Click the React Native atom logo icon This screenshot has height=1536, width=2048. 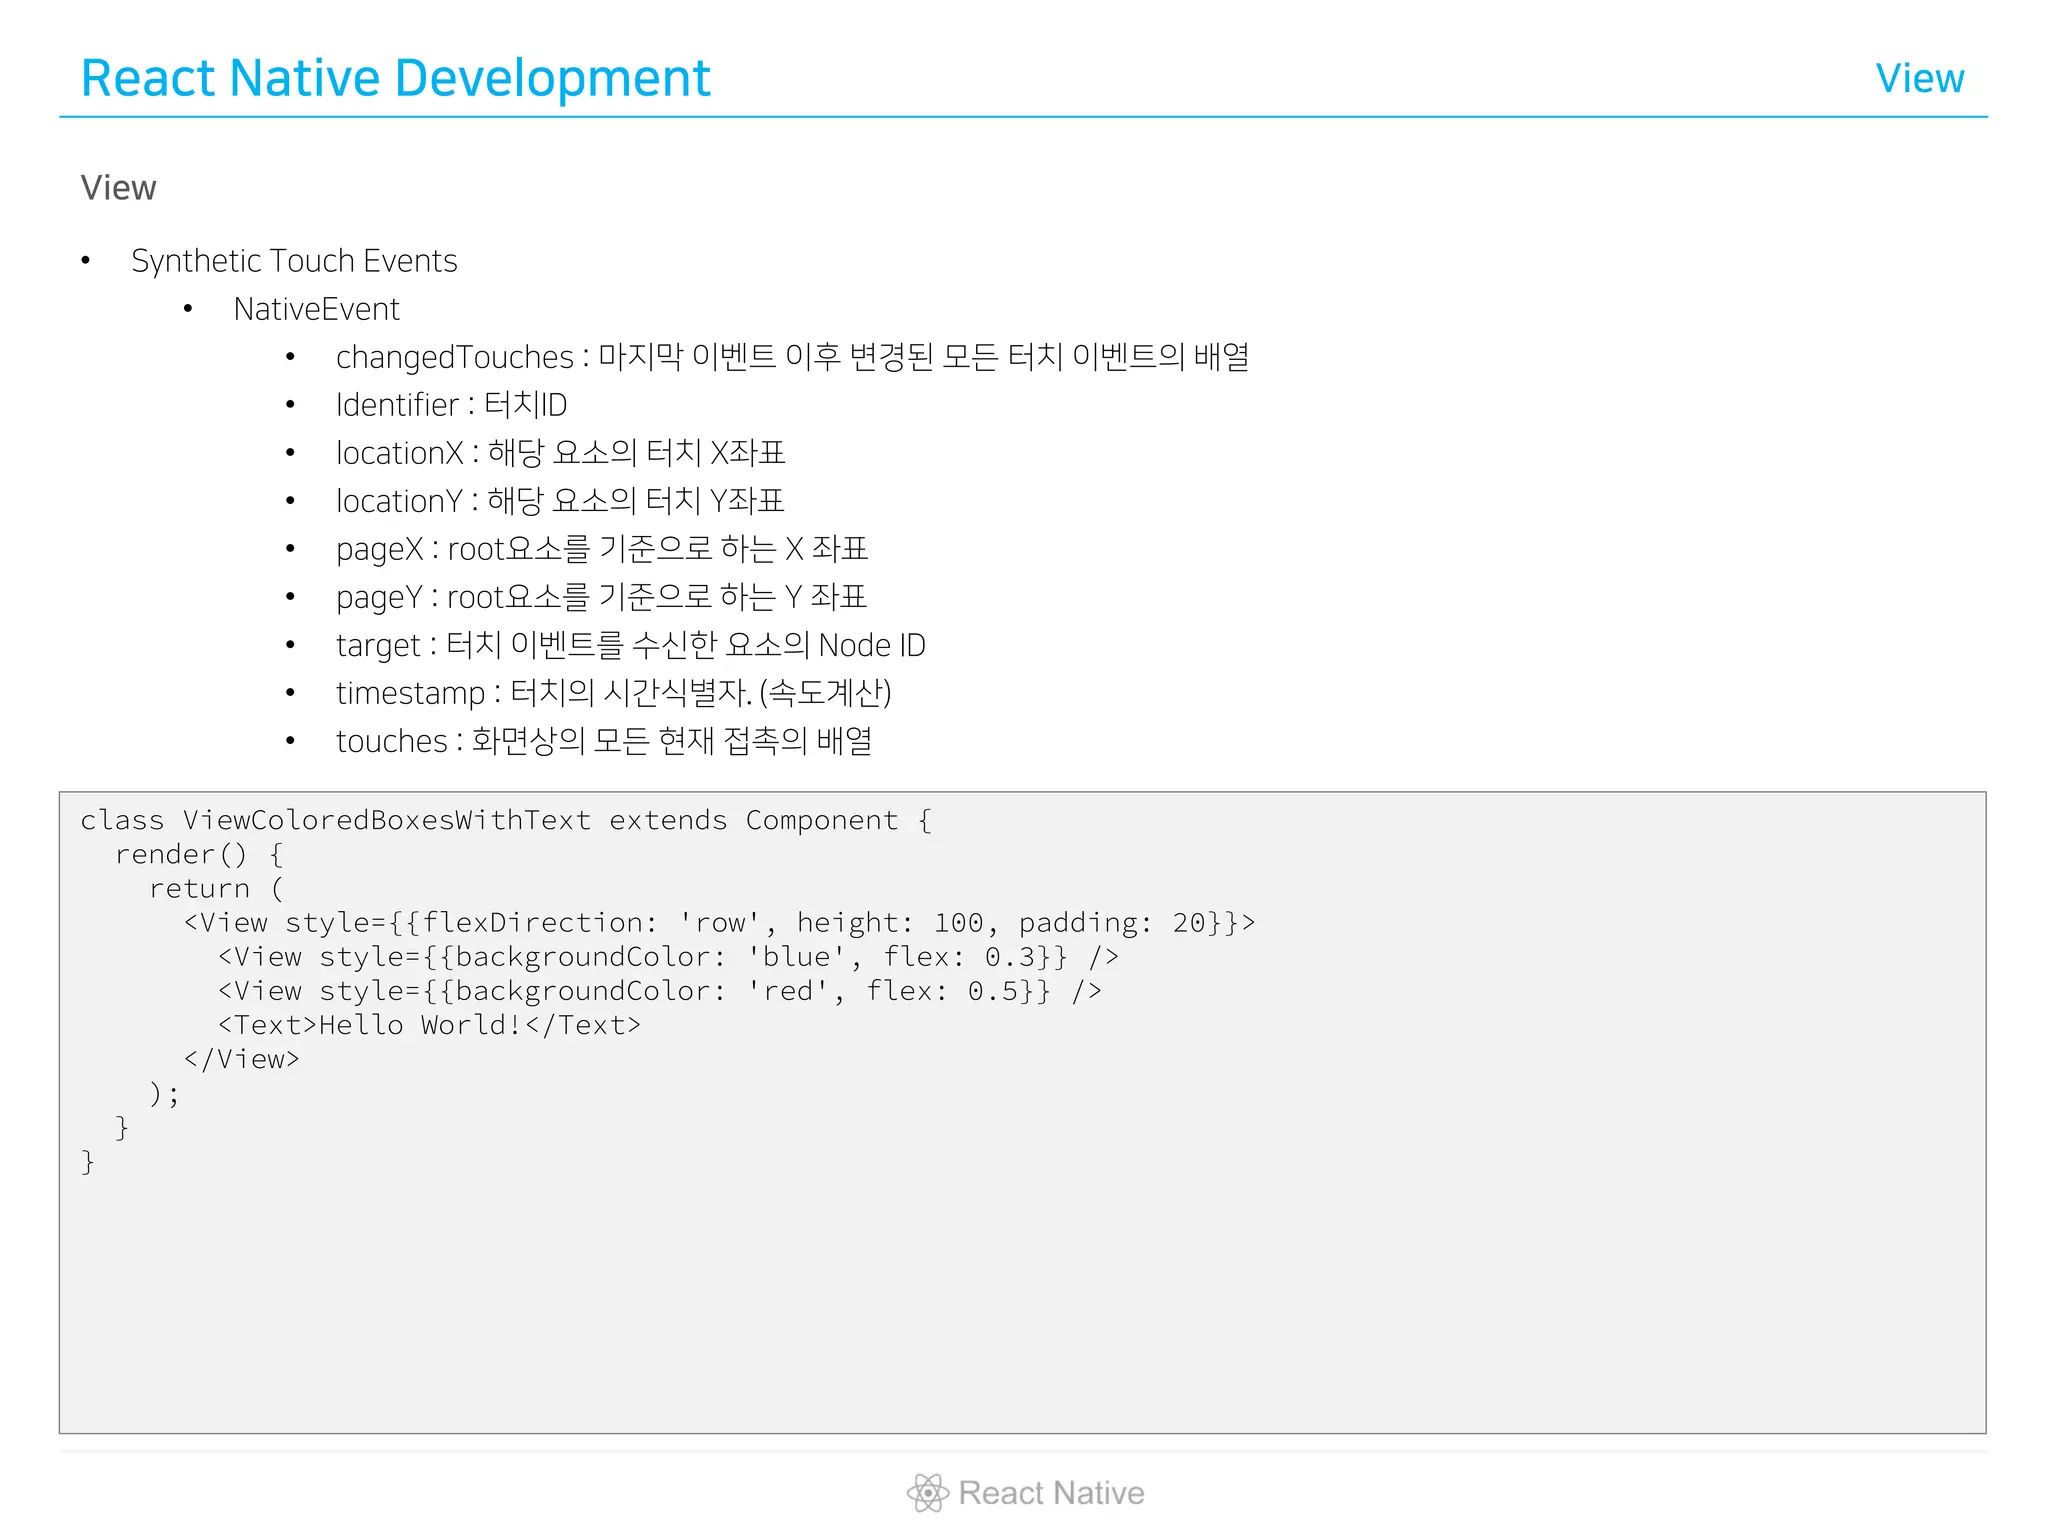click(928, 1493)
